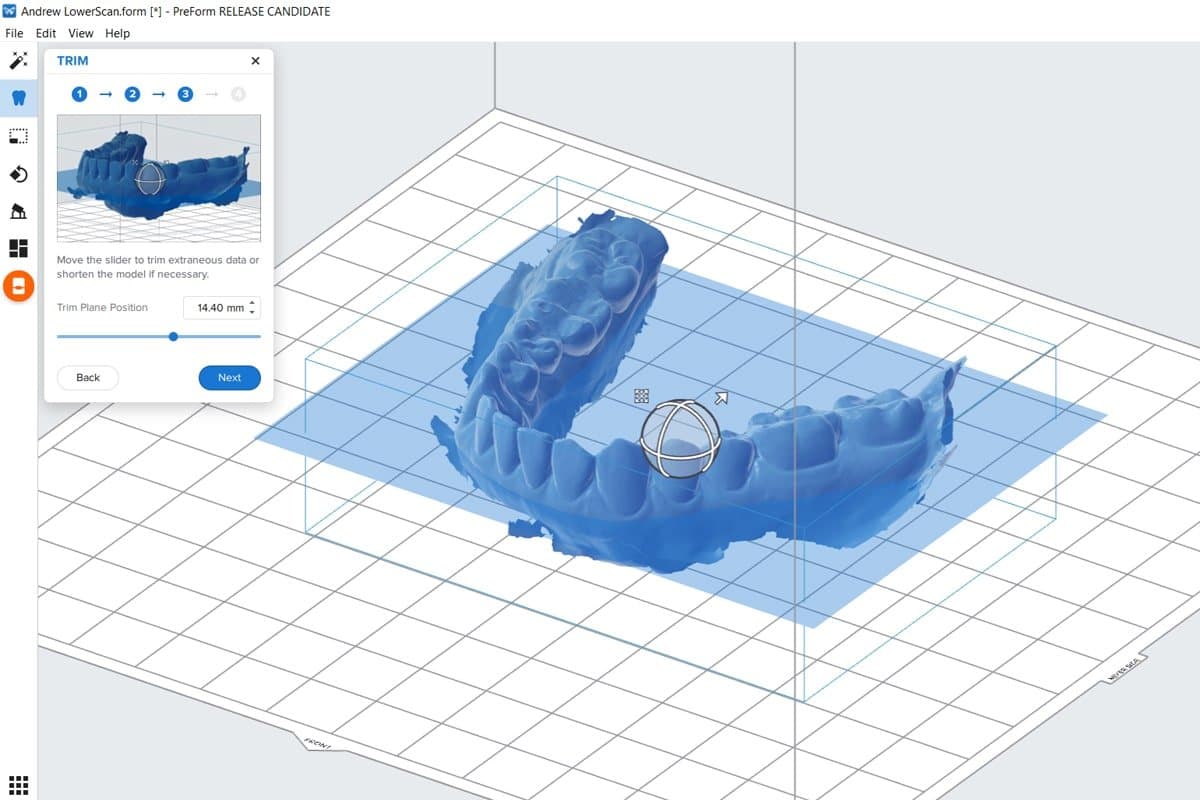Open the dental workflow tooth tool
This screenshot has height=800, width=1200.
(18, 97)
